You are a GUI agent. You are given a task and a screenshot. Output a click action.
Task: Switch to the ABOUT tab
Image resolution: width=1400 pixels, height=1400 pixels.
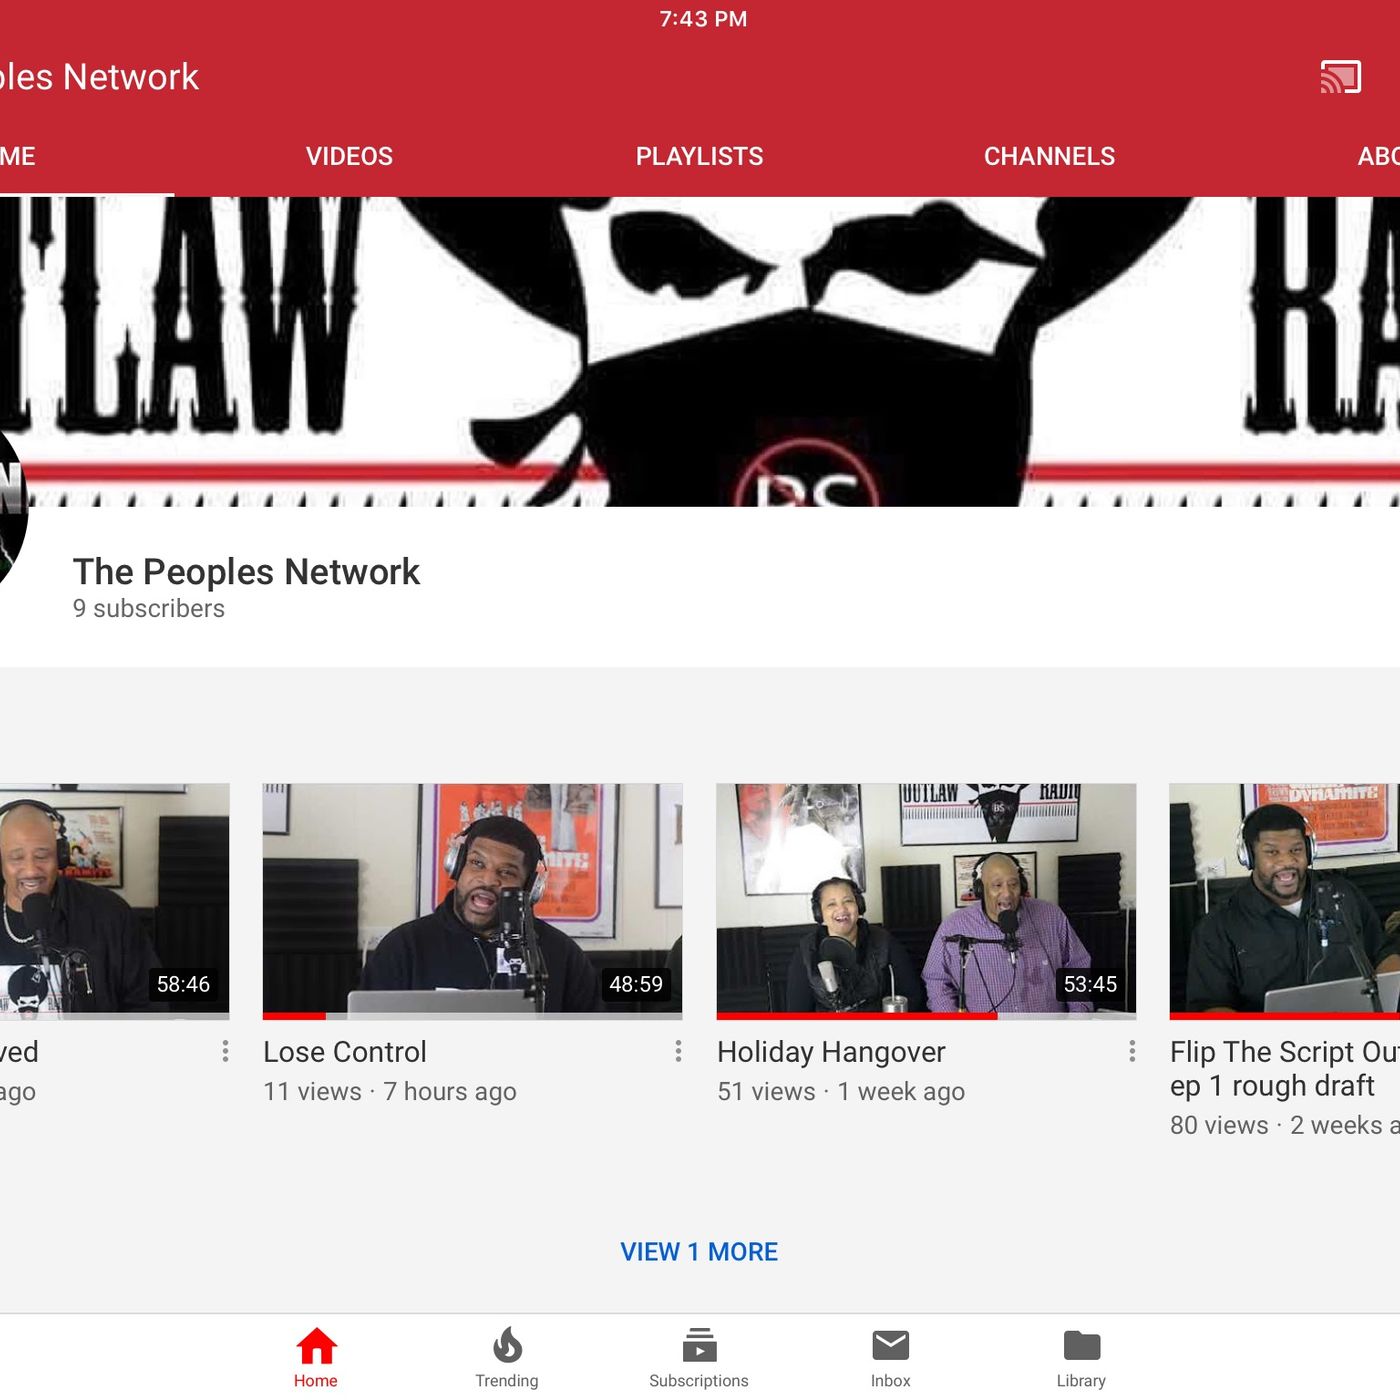point(1378,156)
